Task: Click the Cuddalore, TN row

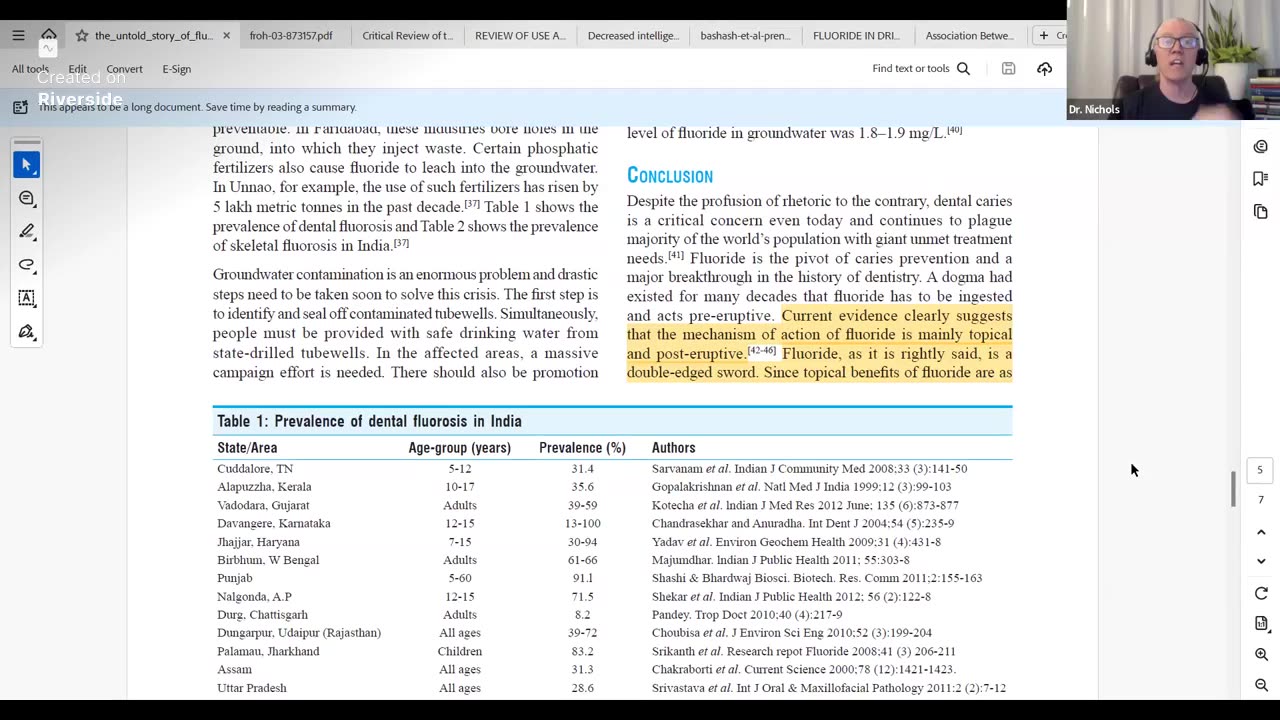Action: (612, 468)
